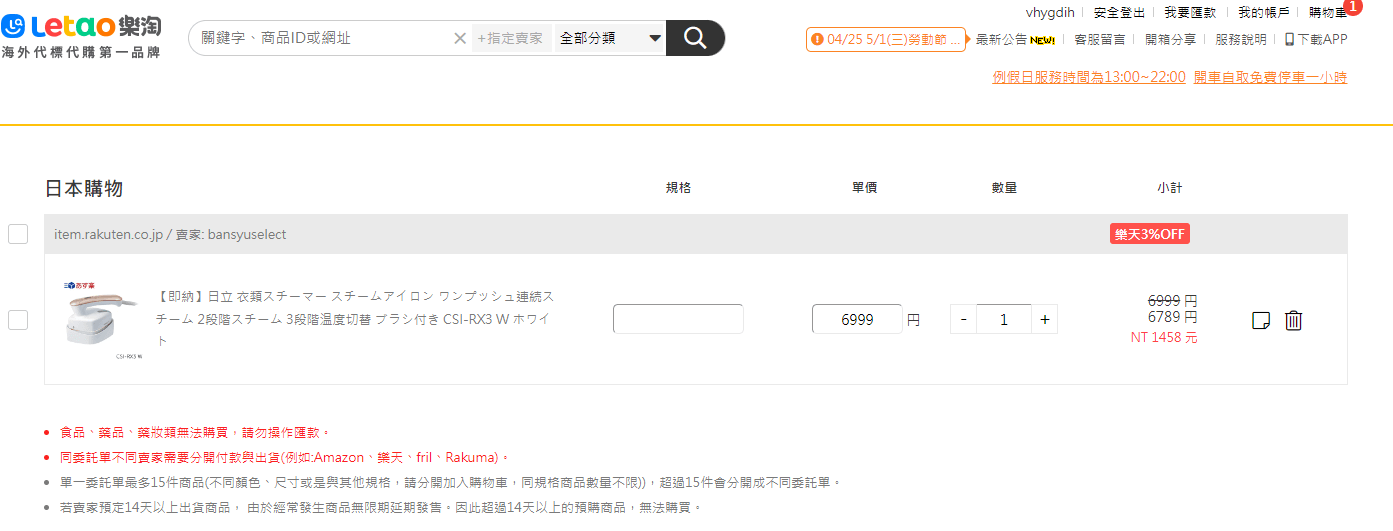Click the 單價 column header
The image size is (1393, 531).
864,188
